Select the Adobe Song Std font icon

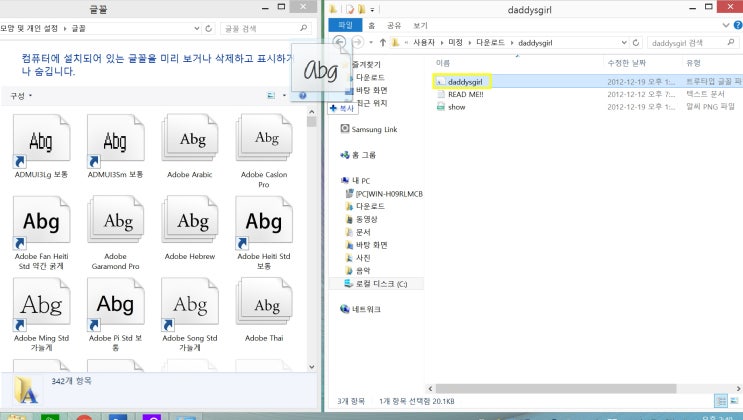(190, 305)
